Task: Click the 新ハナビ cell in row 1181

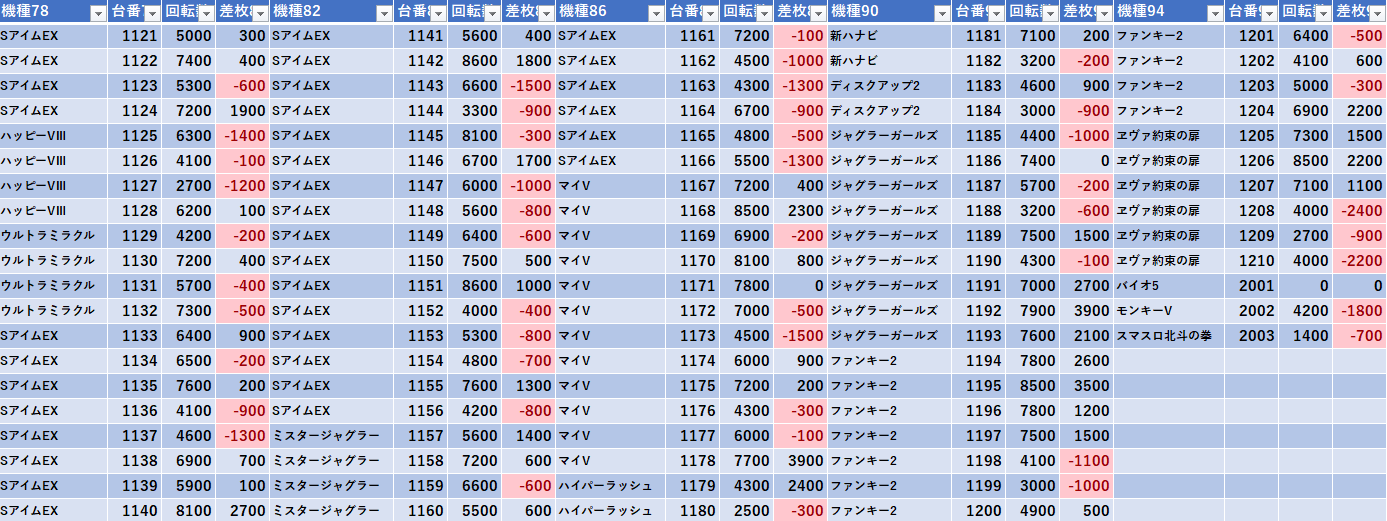Action: tap(889, 36)
